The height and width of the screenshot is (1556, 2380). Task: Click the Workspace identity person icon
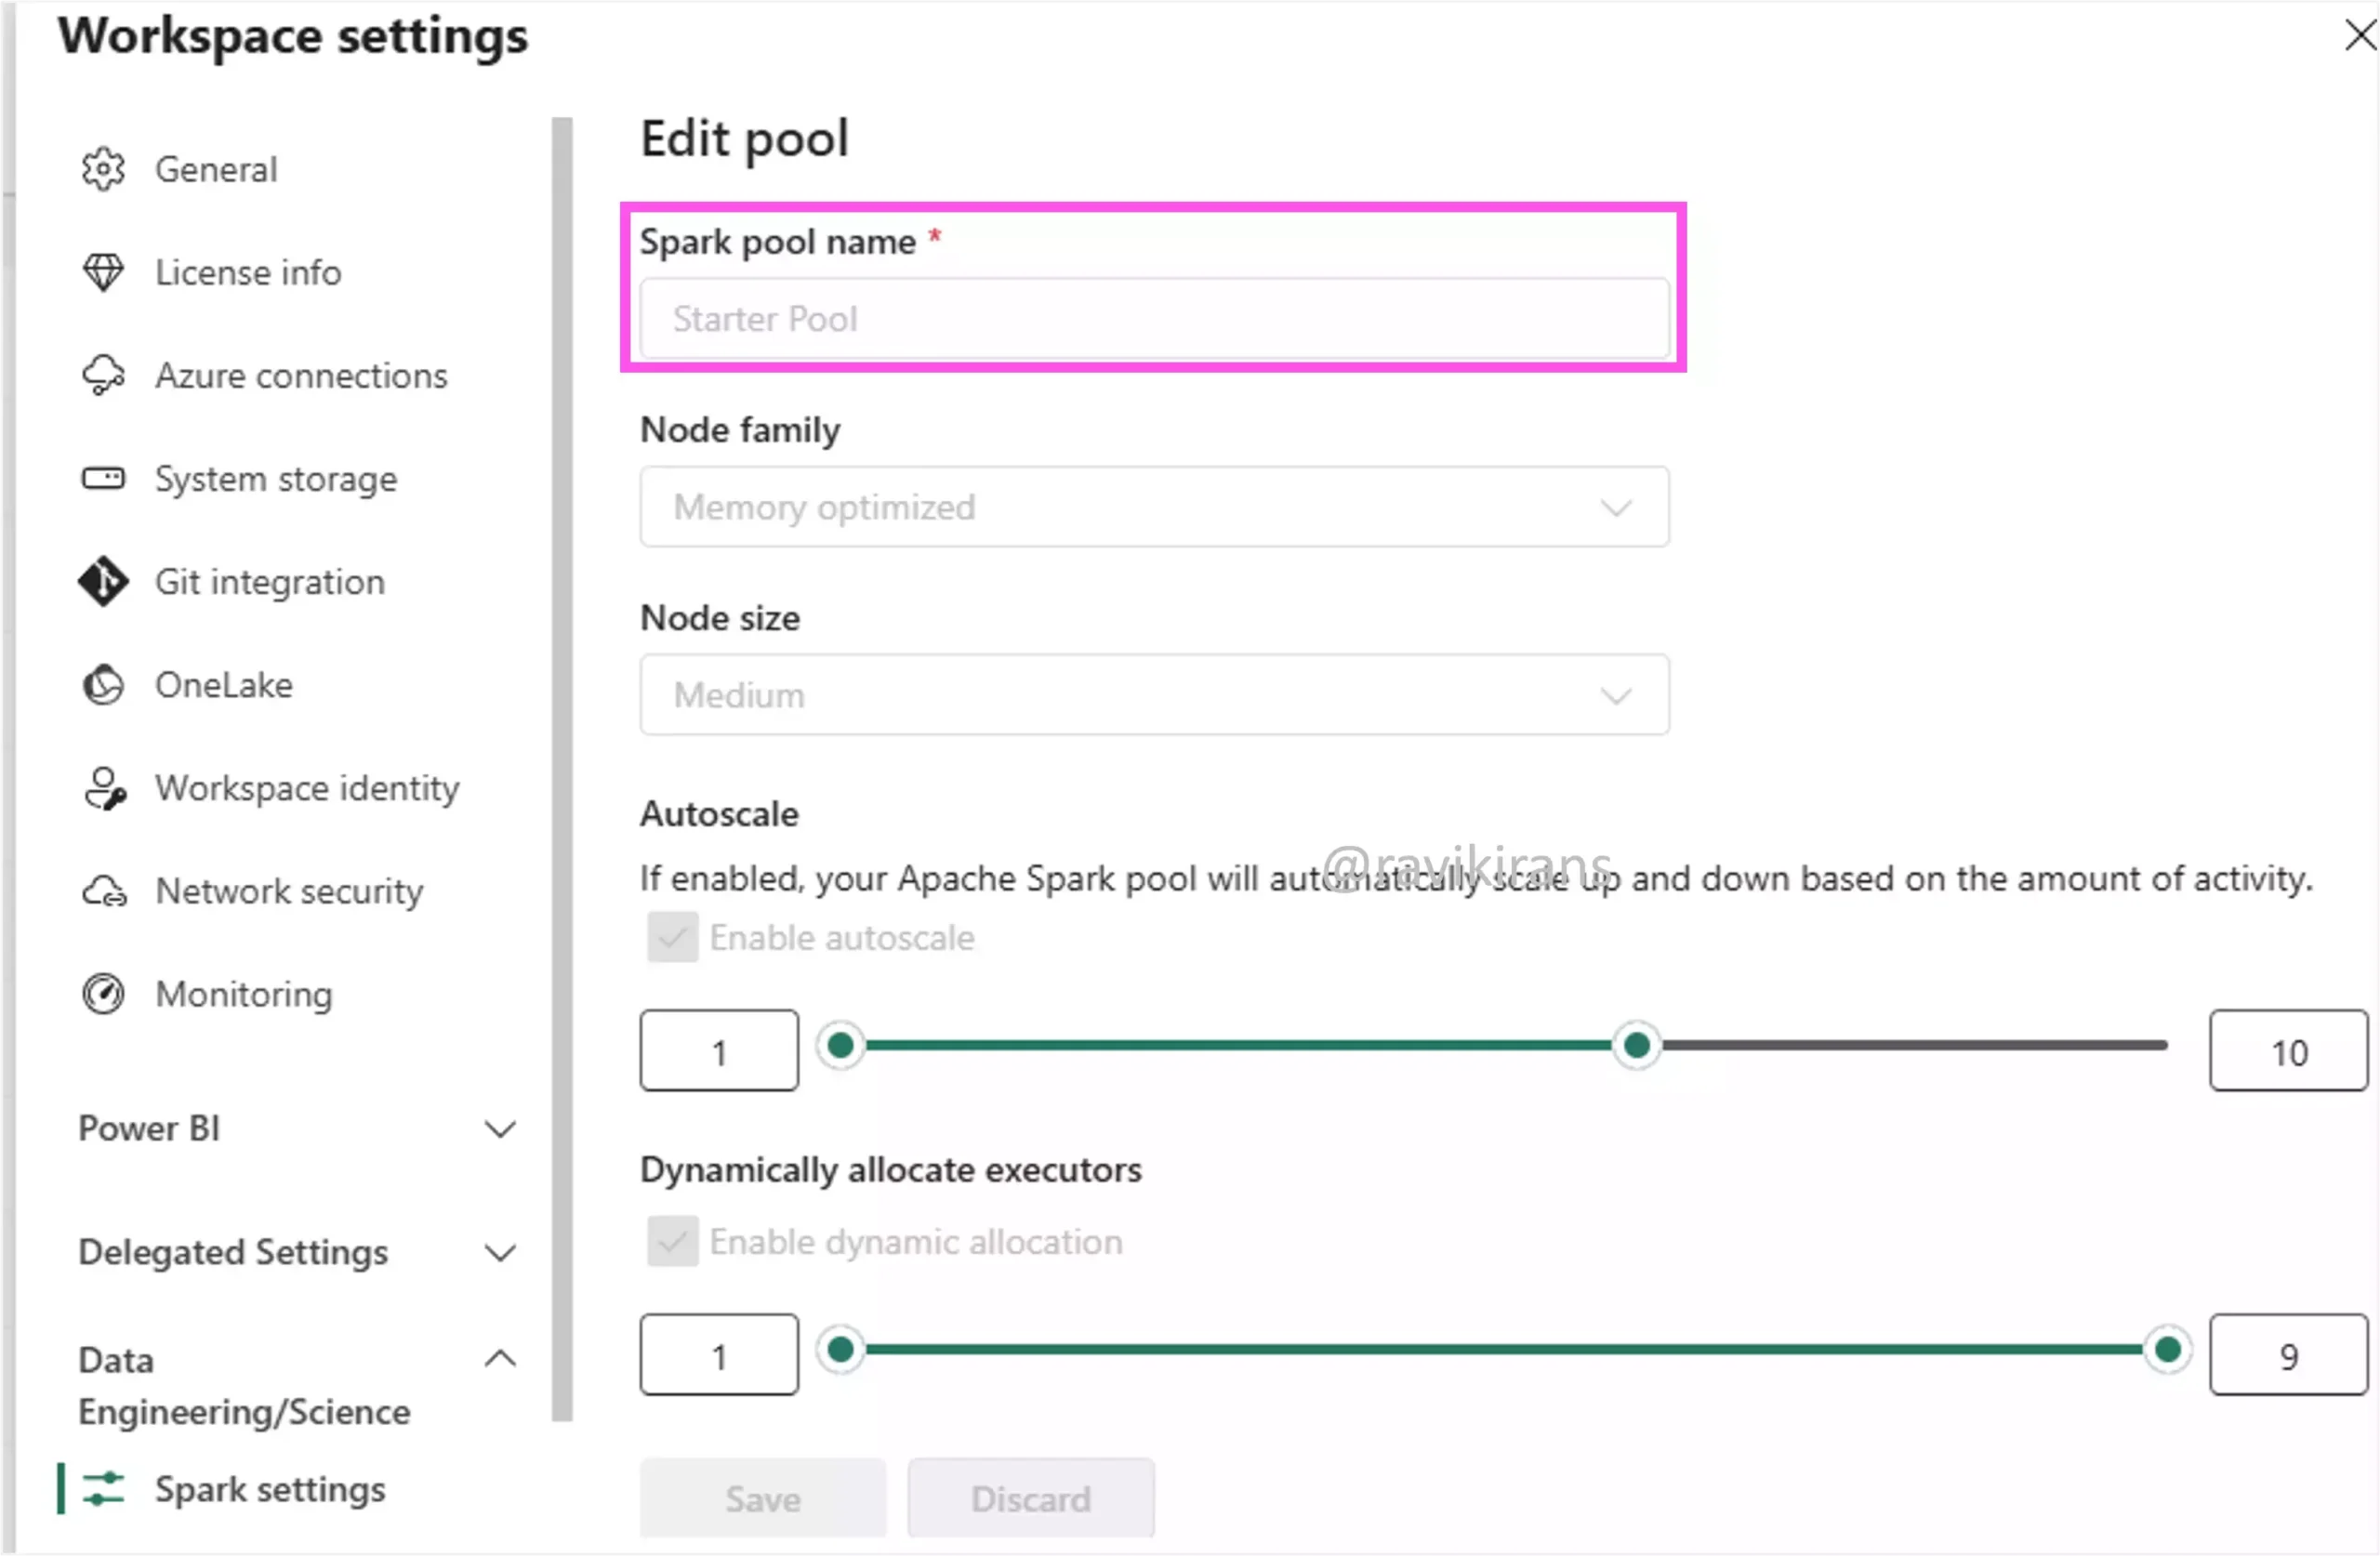(x=104, y=788)
